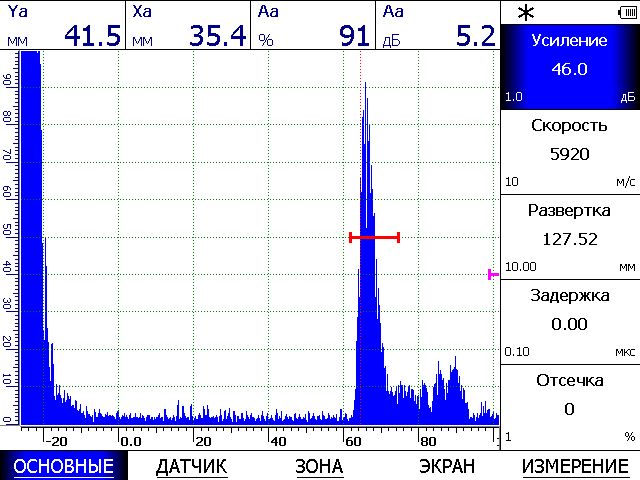Select the Отсечка reject parameter
The image size is (640, 480).
569,405
